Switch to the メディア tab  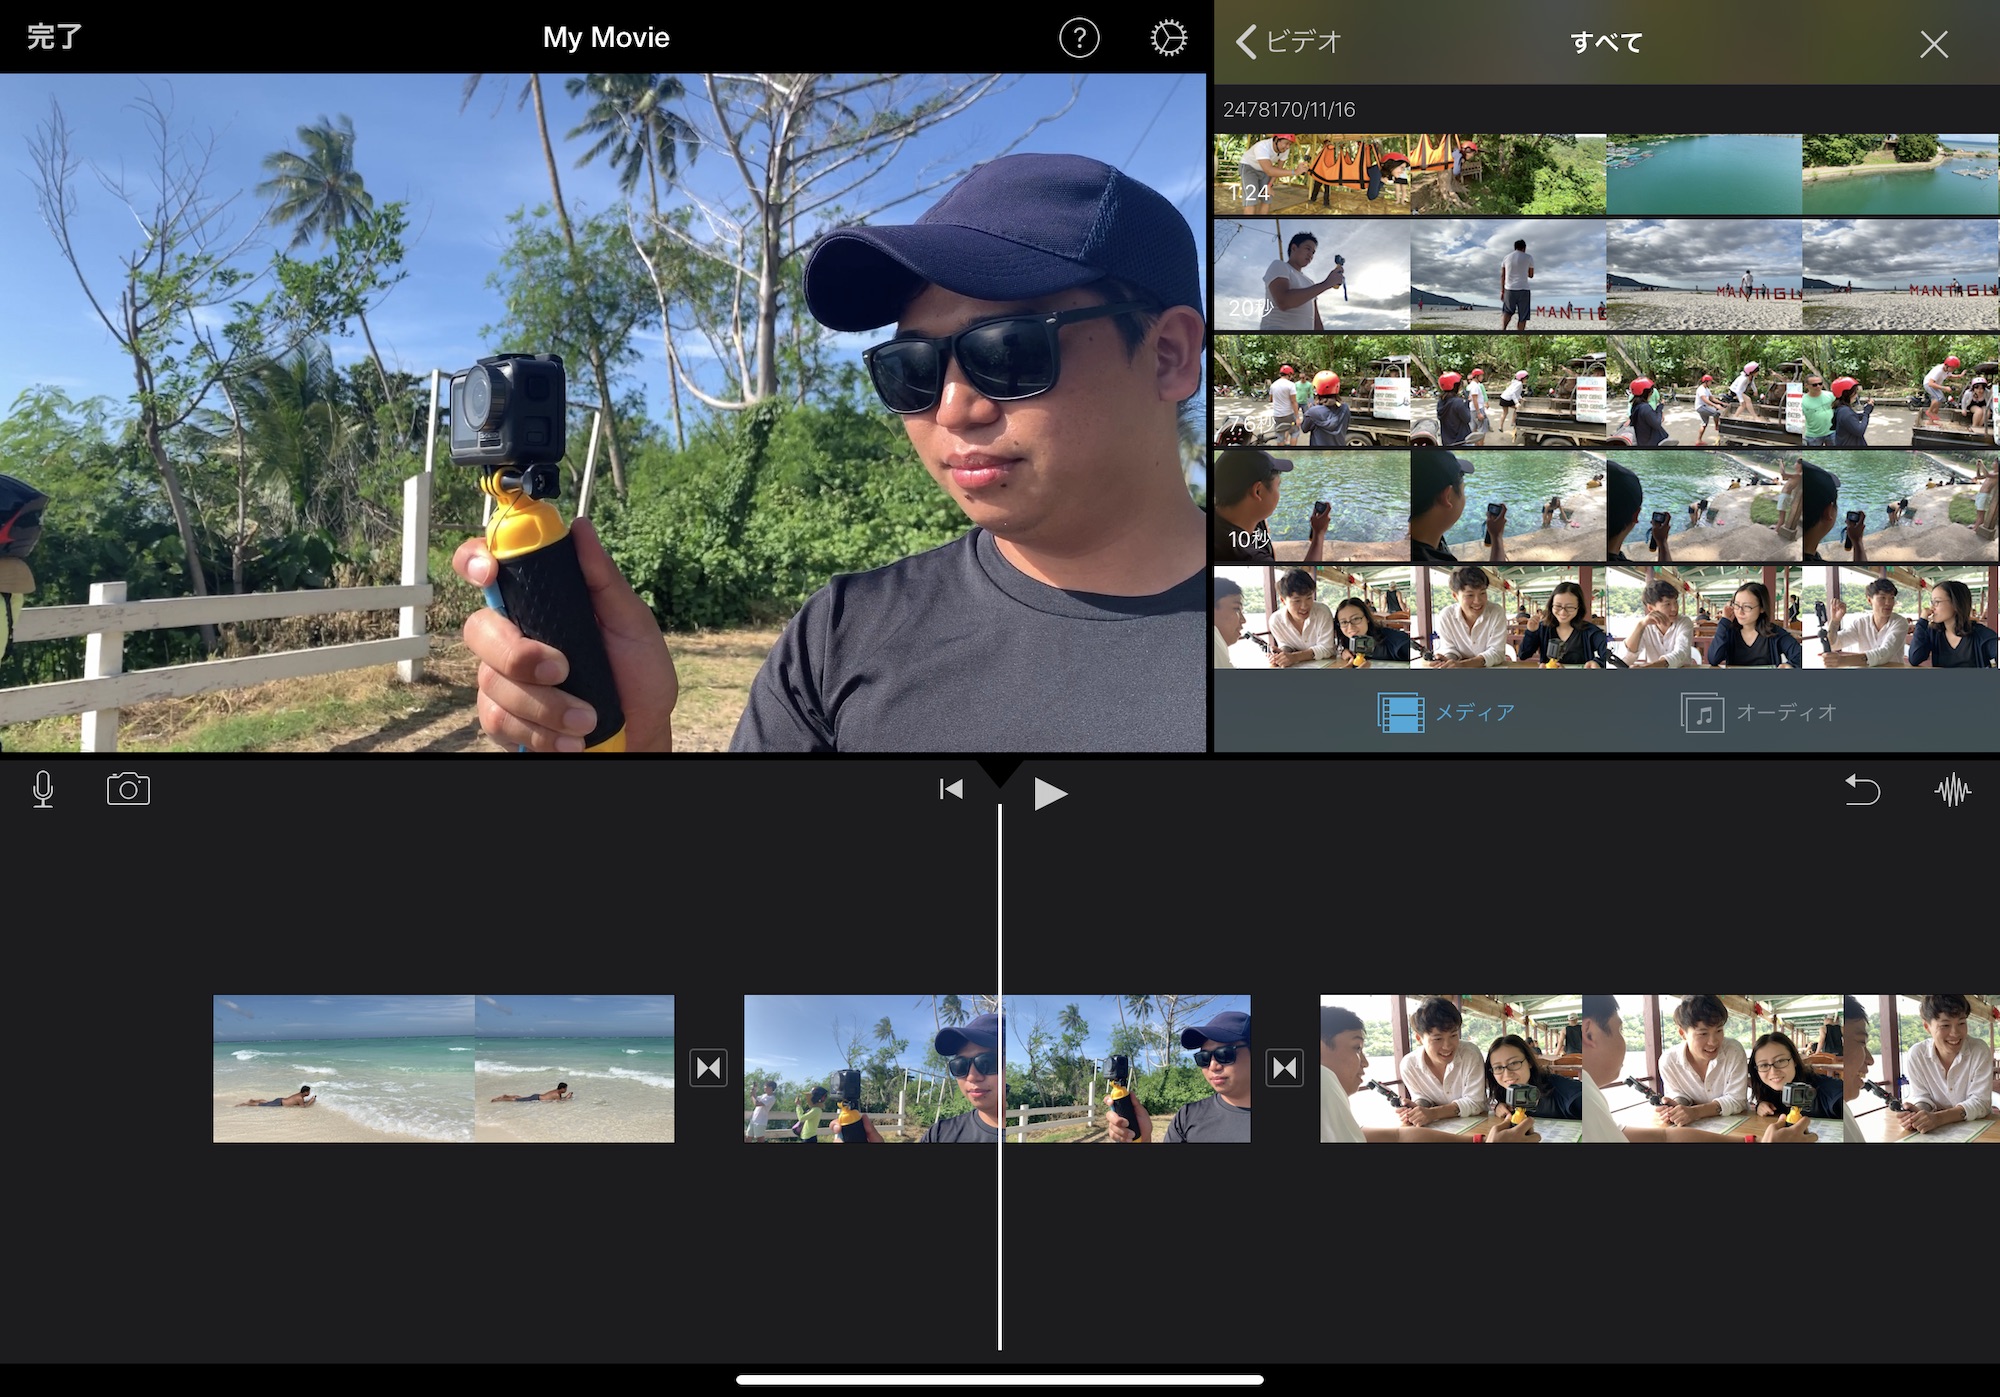[1446, 712]
